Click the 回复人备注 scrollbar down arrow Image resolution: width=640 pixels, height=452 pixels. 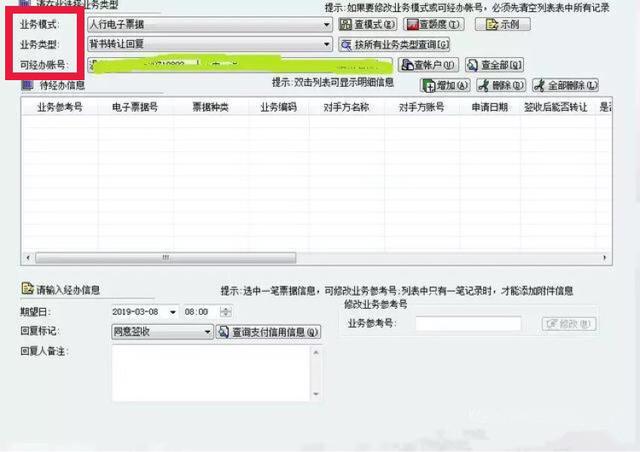(x=316, y=394)
